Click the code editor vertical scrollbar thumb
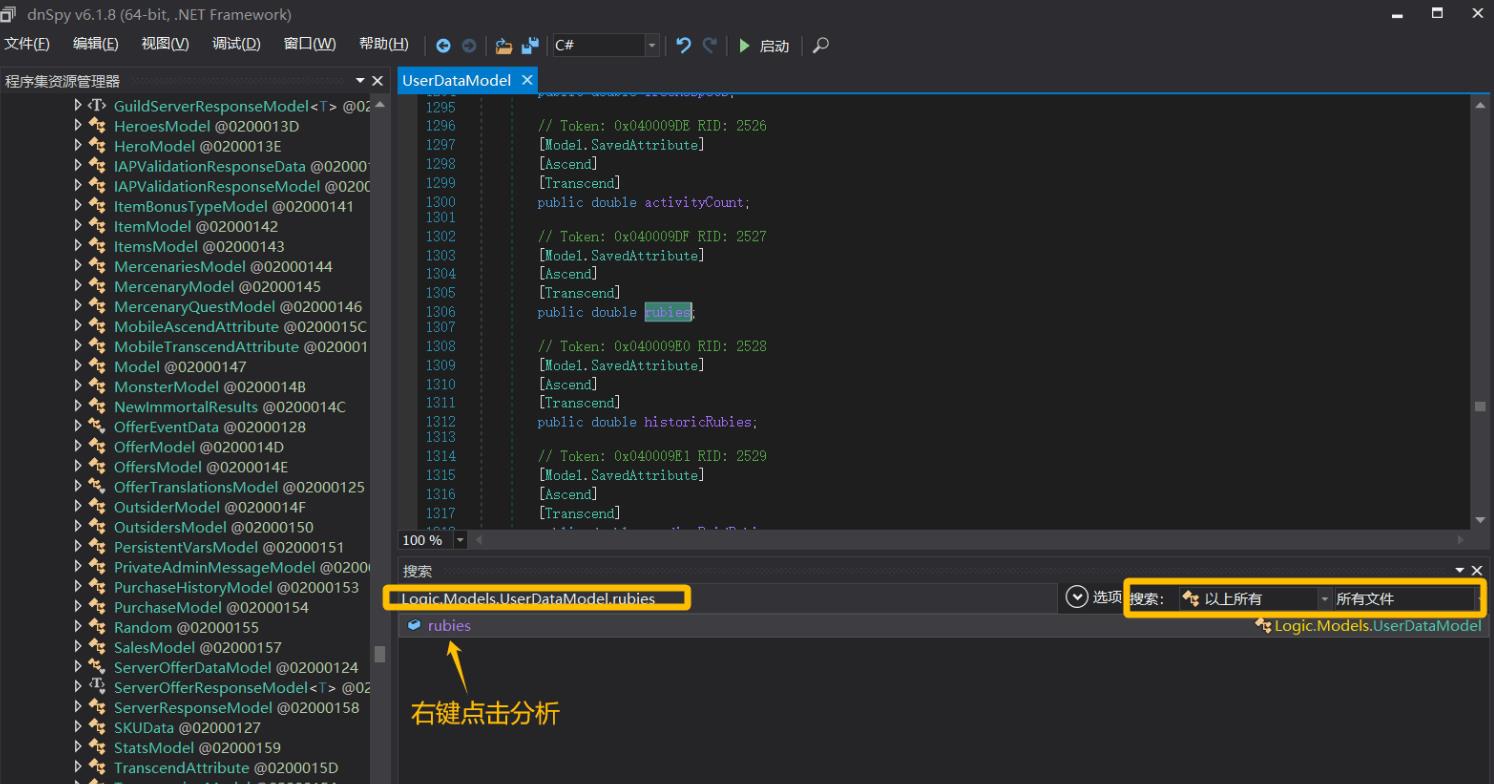The width and height of the screenshot is (1494, 784). 1480,406
